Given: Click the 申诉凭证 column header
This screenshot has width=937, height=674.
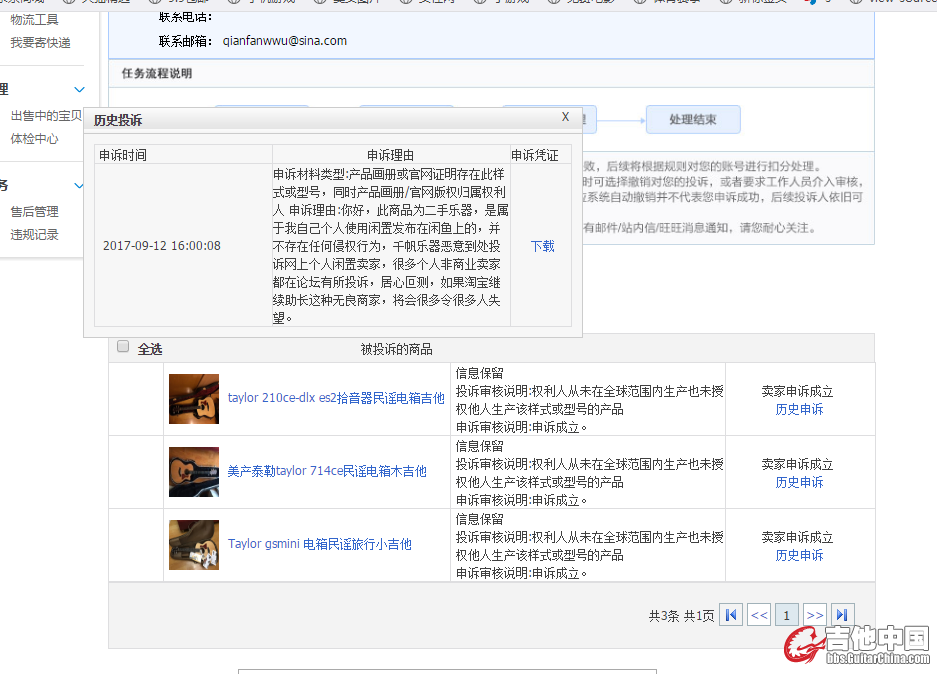Looking at the screenshot, I should click(535, 155).
